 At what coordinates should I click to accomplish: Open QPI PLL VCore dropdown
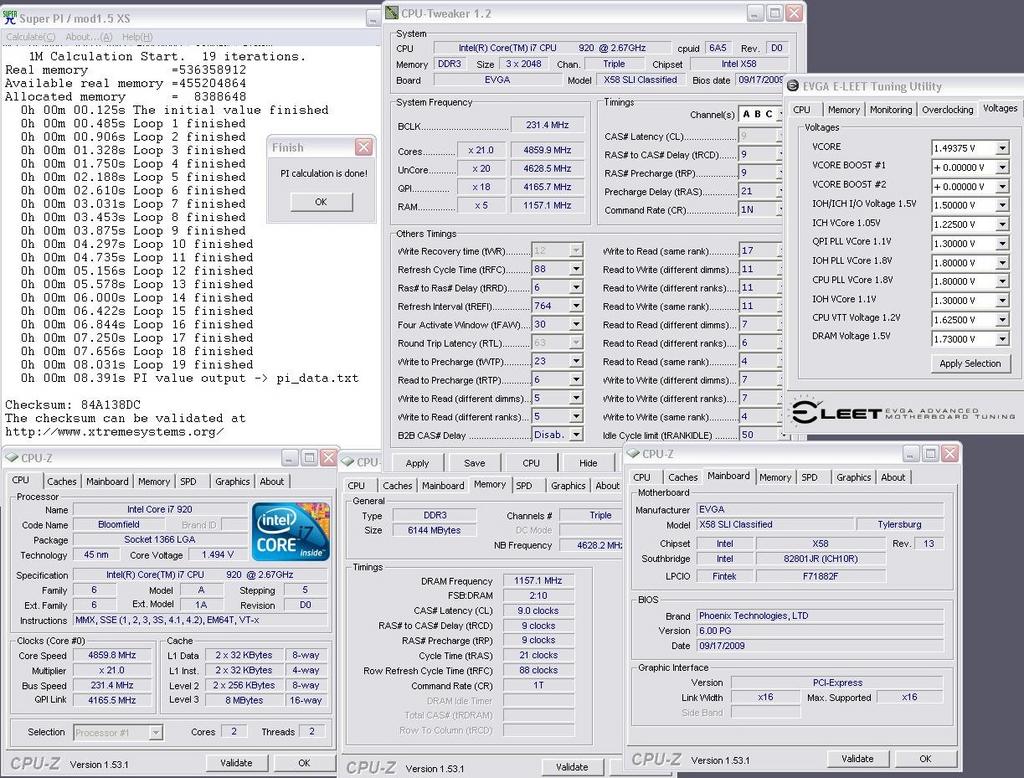pyautogui.click(x=1002, y=244)
